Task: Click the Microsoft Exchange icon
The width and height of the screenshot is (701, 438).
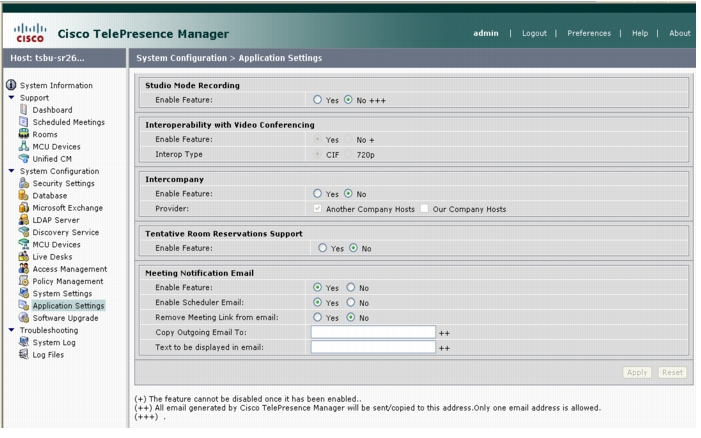Action: click(24, 207)
